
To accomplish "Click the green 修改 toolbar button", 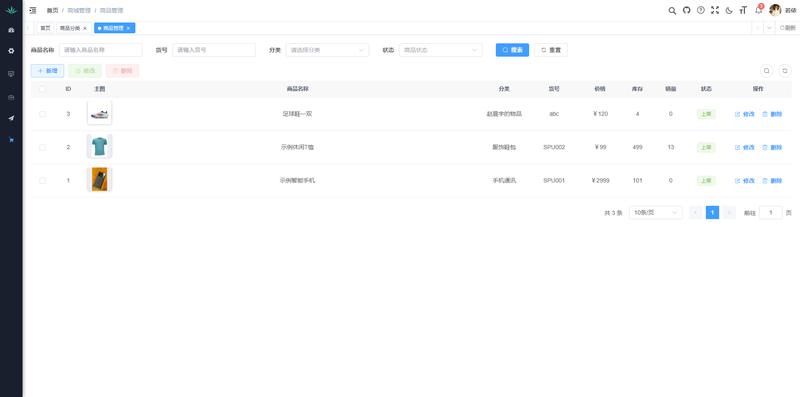I will (x=85, y=71).
